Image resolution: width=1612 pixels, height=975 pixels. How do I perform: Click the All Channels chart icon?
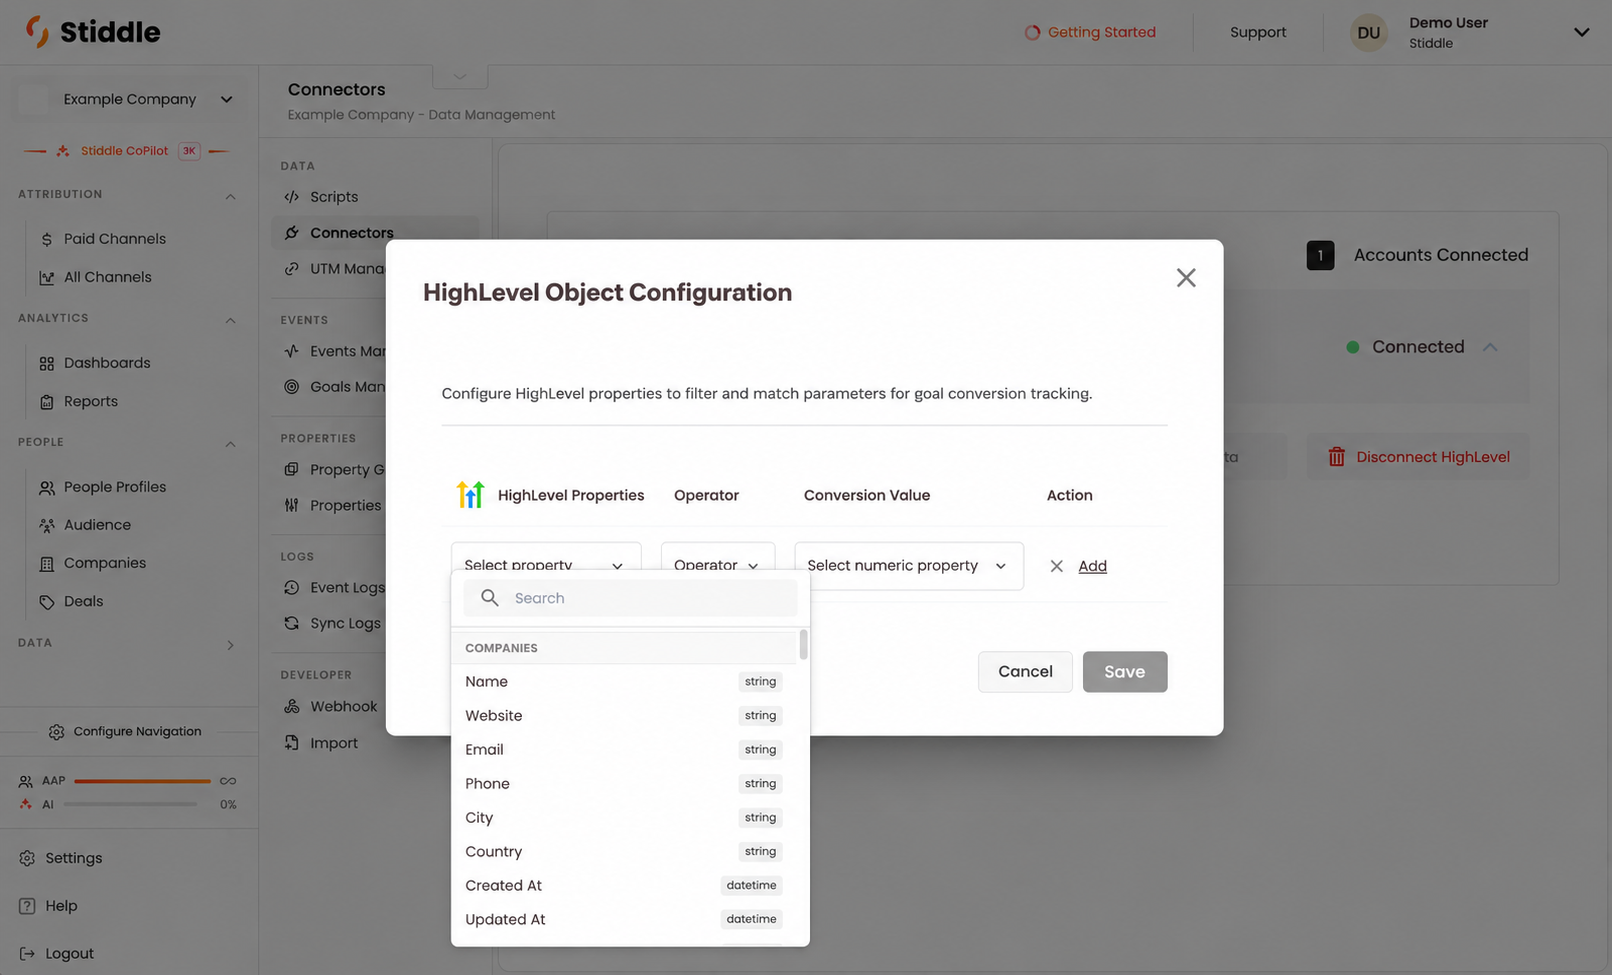[x=47, y=277]
